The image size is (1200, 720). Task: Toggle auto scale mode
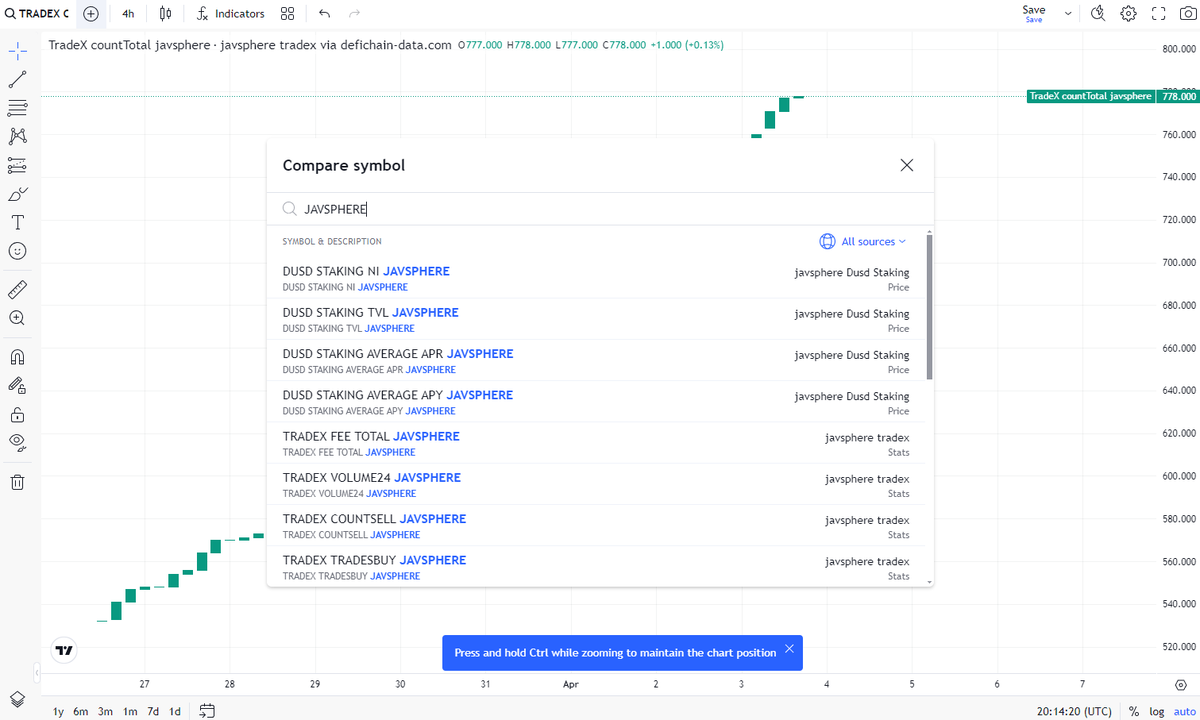click(1183, 711)
